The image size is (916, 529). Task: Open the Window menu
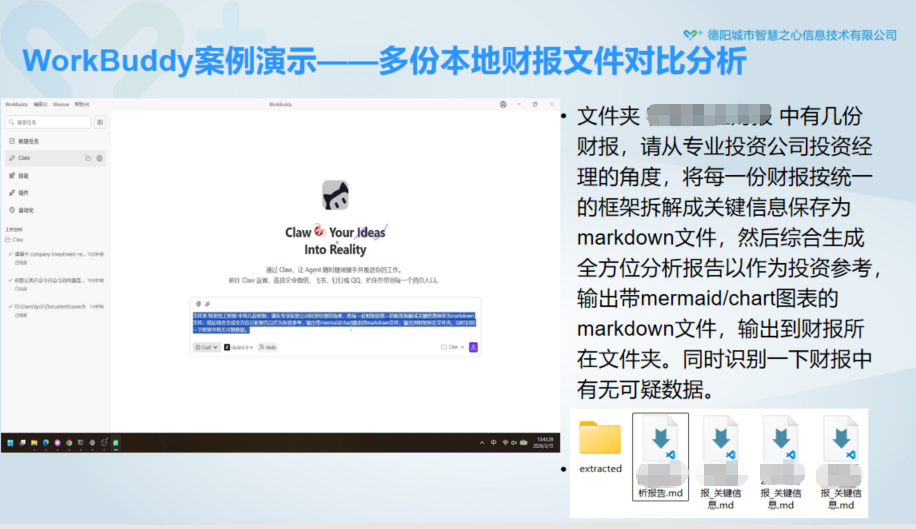pos(61,105)
